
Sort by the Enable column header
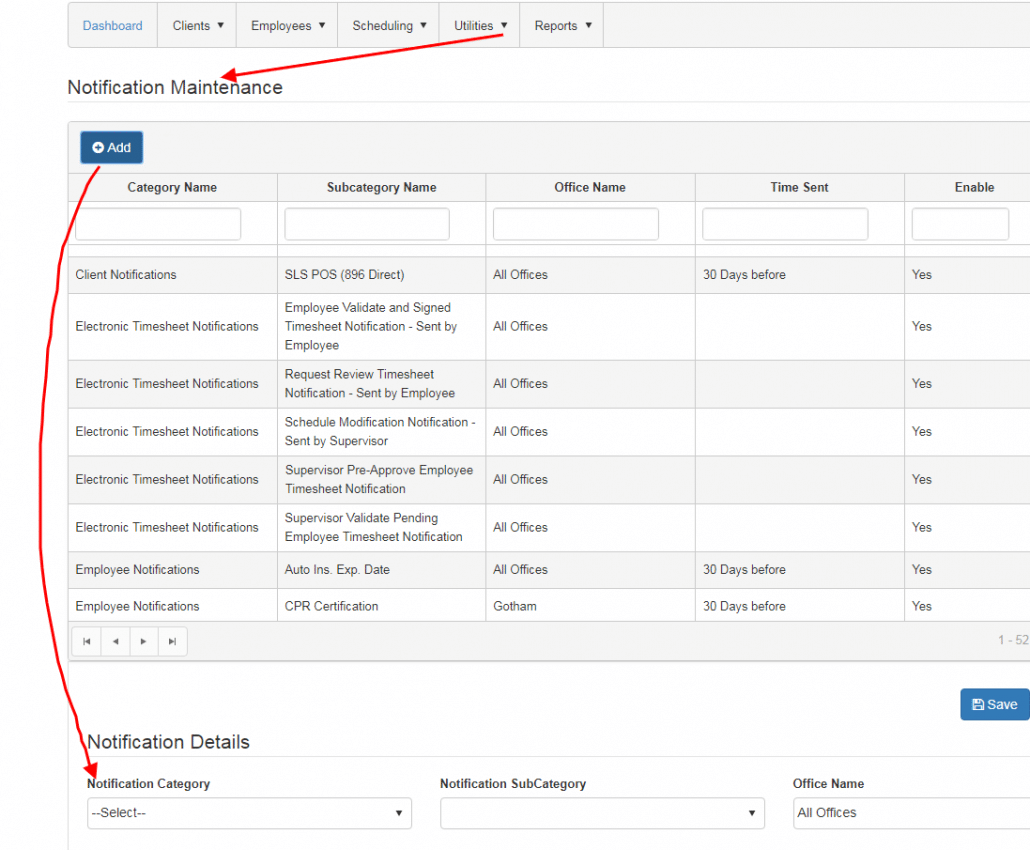tap(973, 187)
